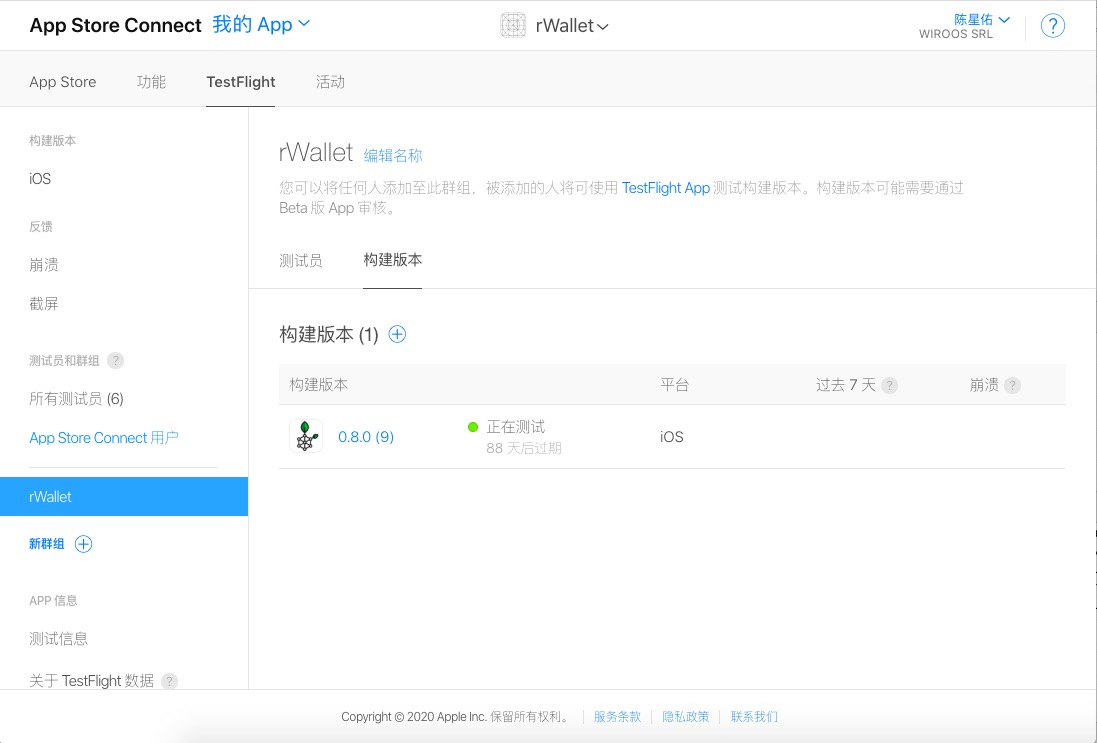Add a build with the plus icon

pyautogui.click(x=397, y=334)
